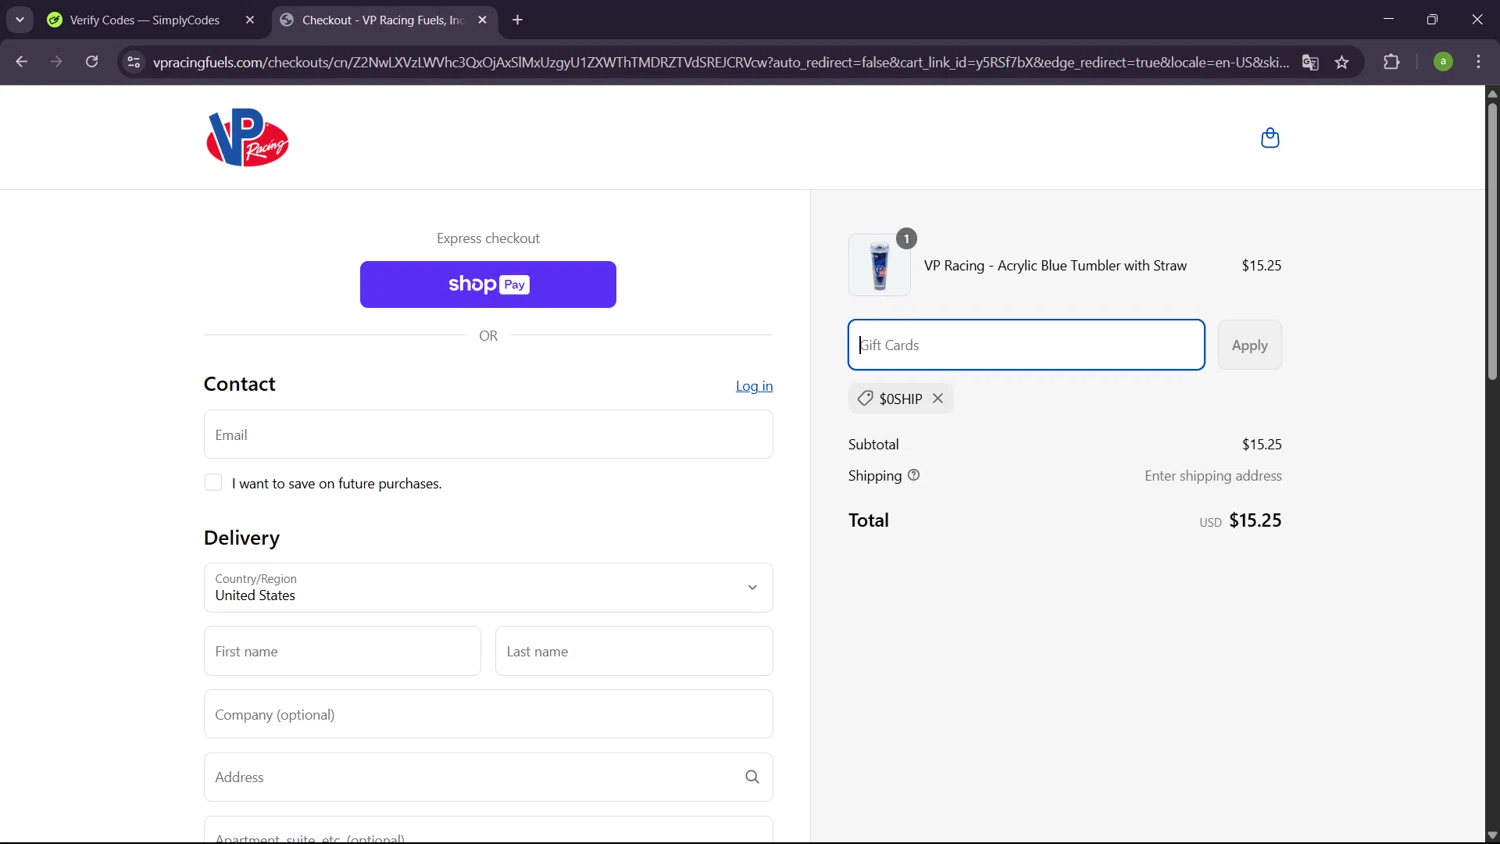
Task: Click the translate page icon
Action: tap(1310, 62)
